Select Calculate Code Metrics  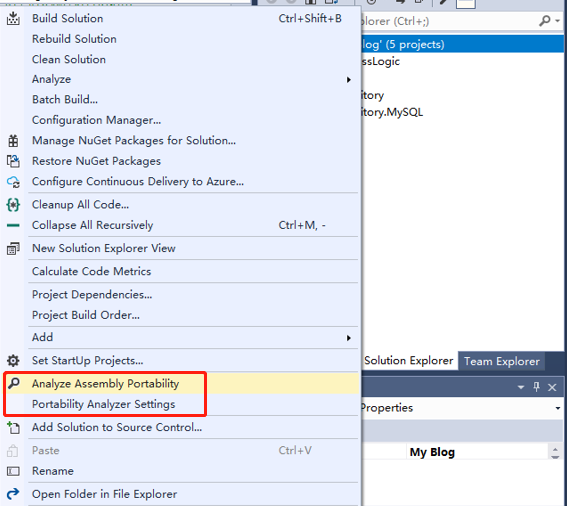pyautogui.click(x=181, y=272)
